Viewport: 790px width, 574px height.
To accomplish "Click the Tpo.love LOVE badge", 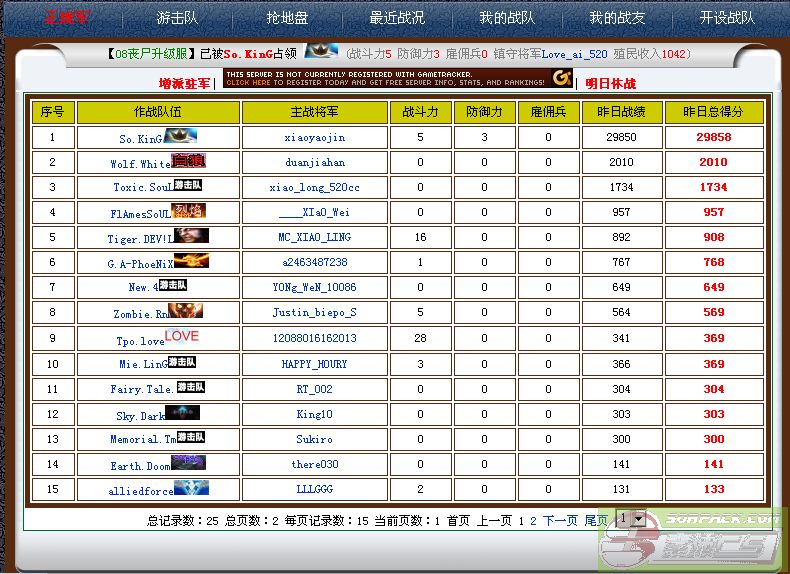I will [181, 337].
